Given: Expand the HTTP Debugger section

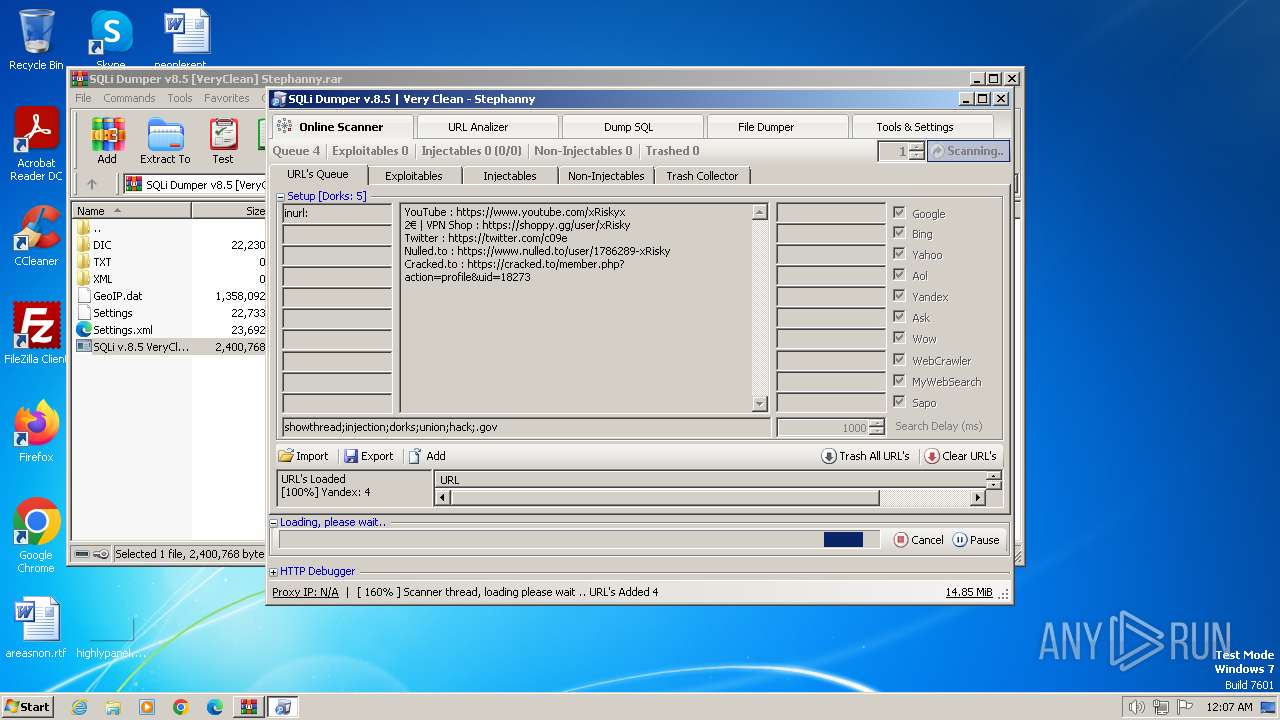Looking at the screenshot, I should (274, 572).
